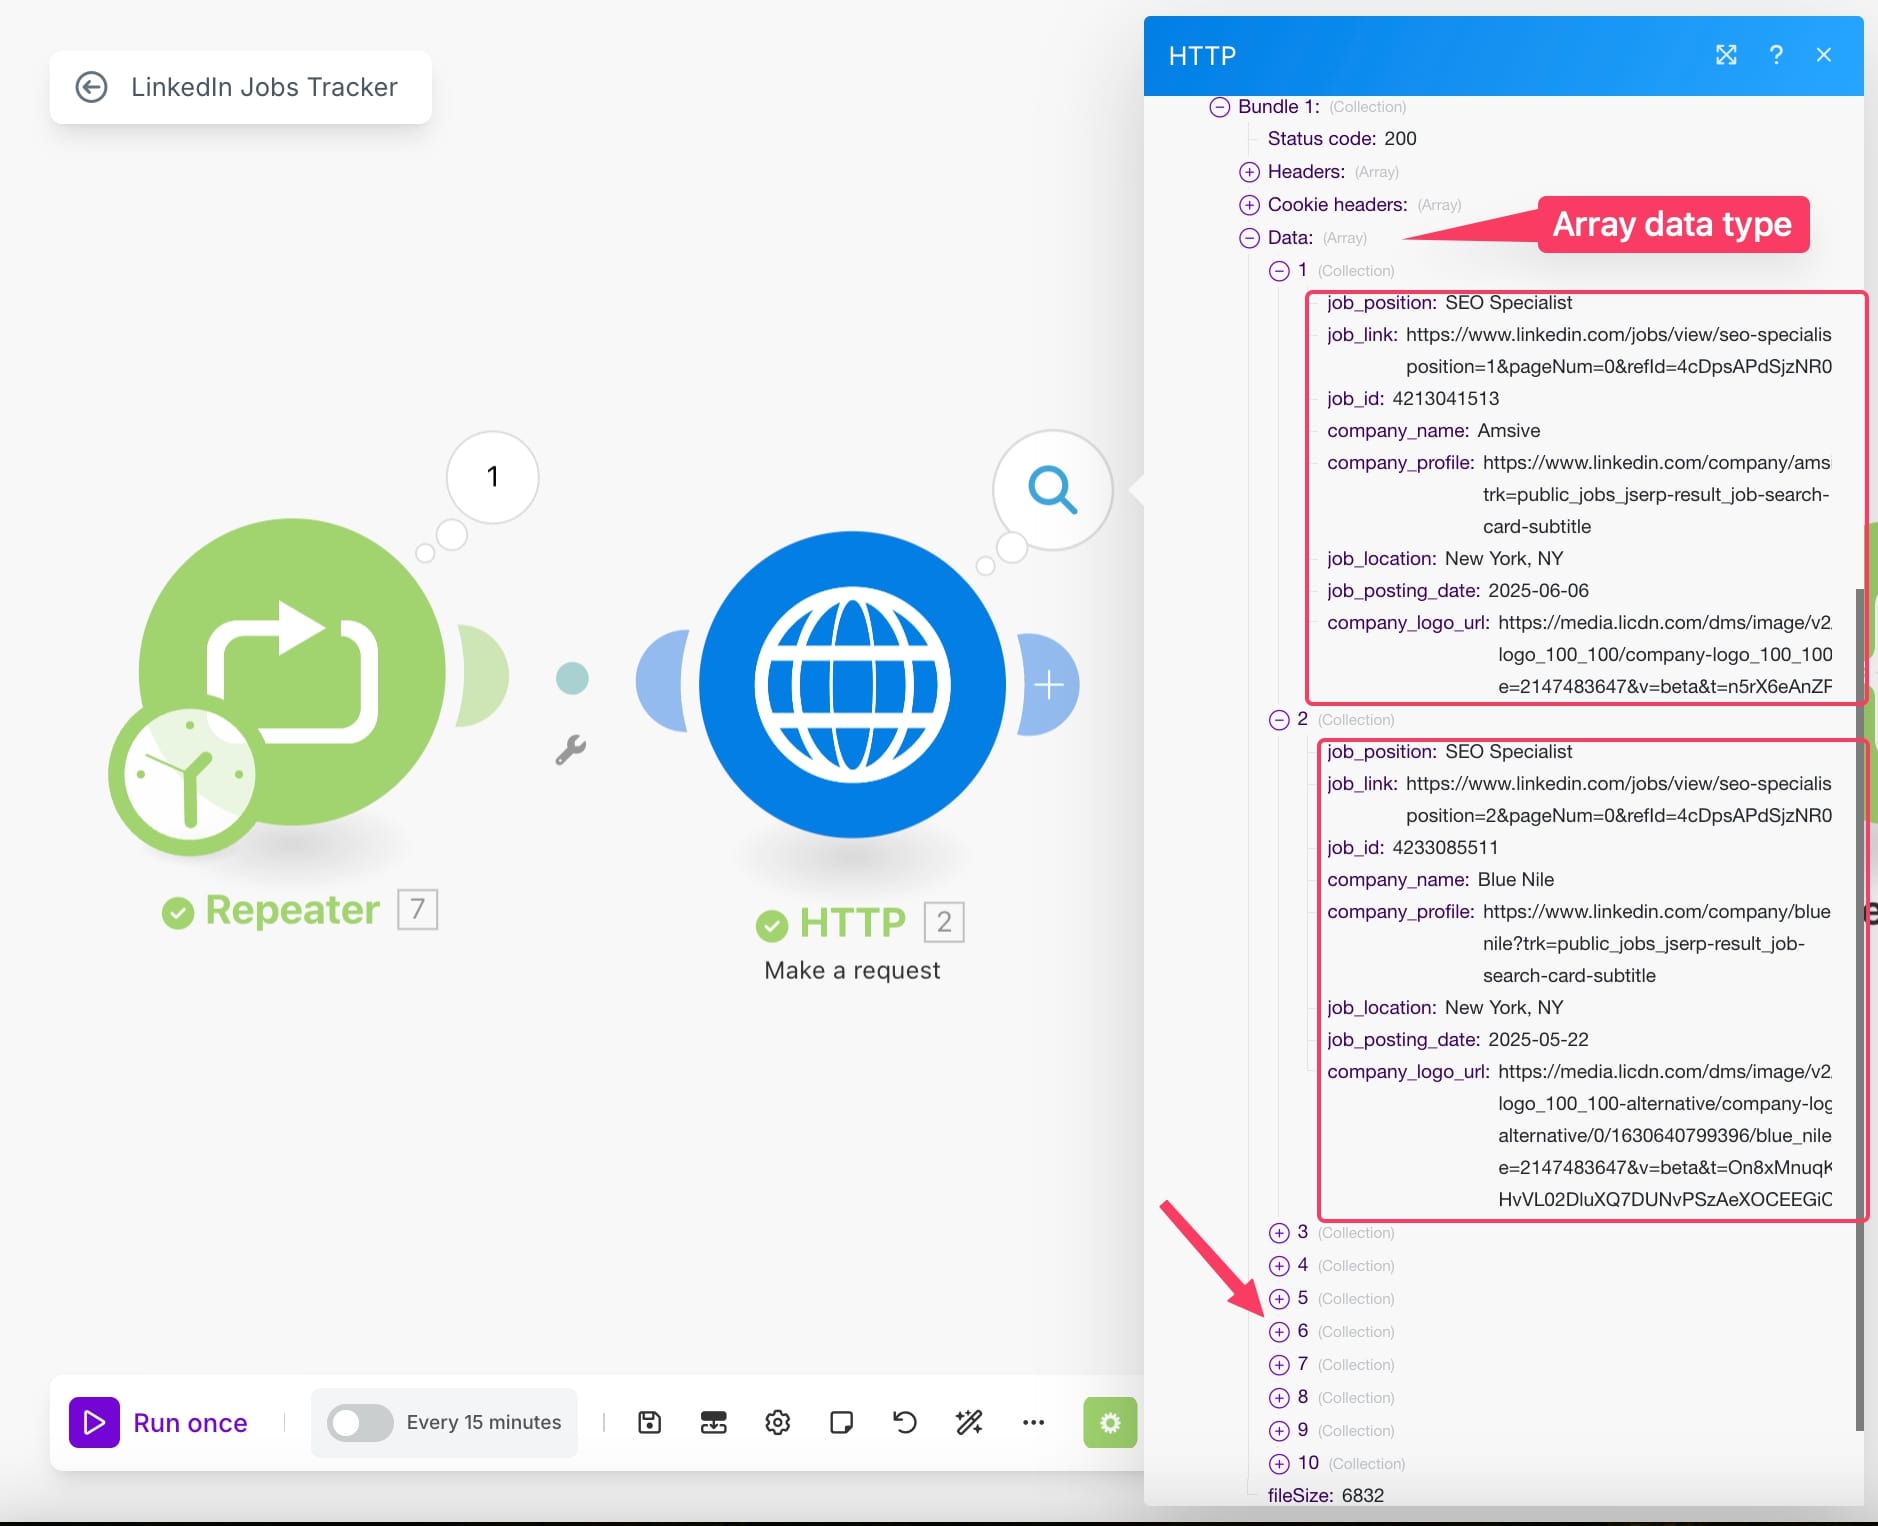
Task: Open scenario settings gear icon
Action: tap(778, 1422)
